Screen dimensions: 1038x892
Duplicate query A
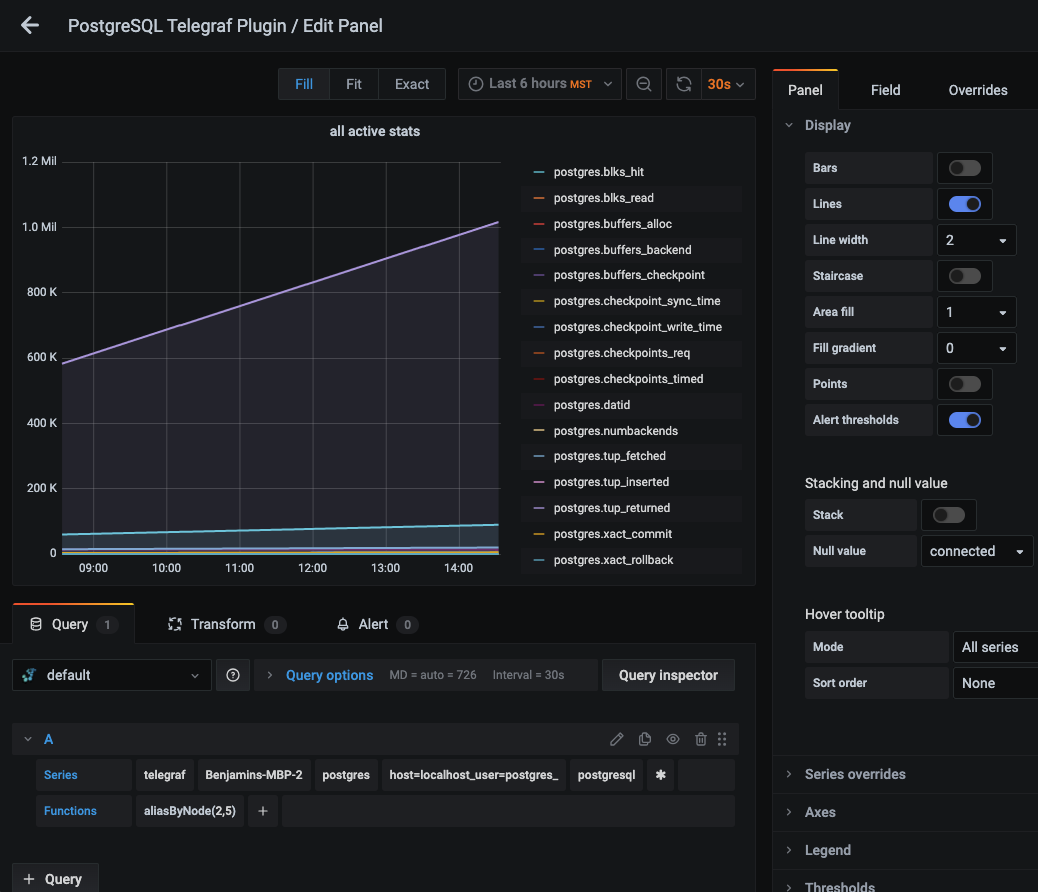[x=645, y=739]
